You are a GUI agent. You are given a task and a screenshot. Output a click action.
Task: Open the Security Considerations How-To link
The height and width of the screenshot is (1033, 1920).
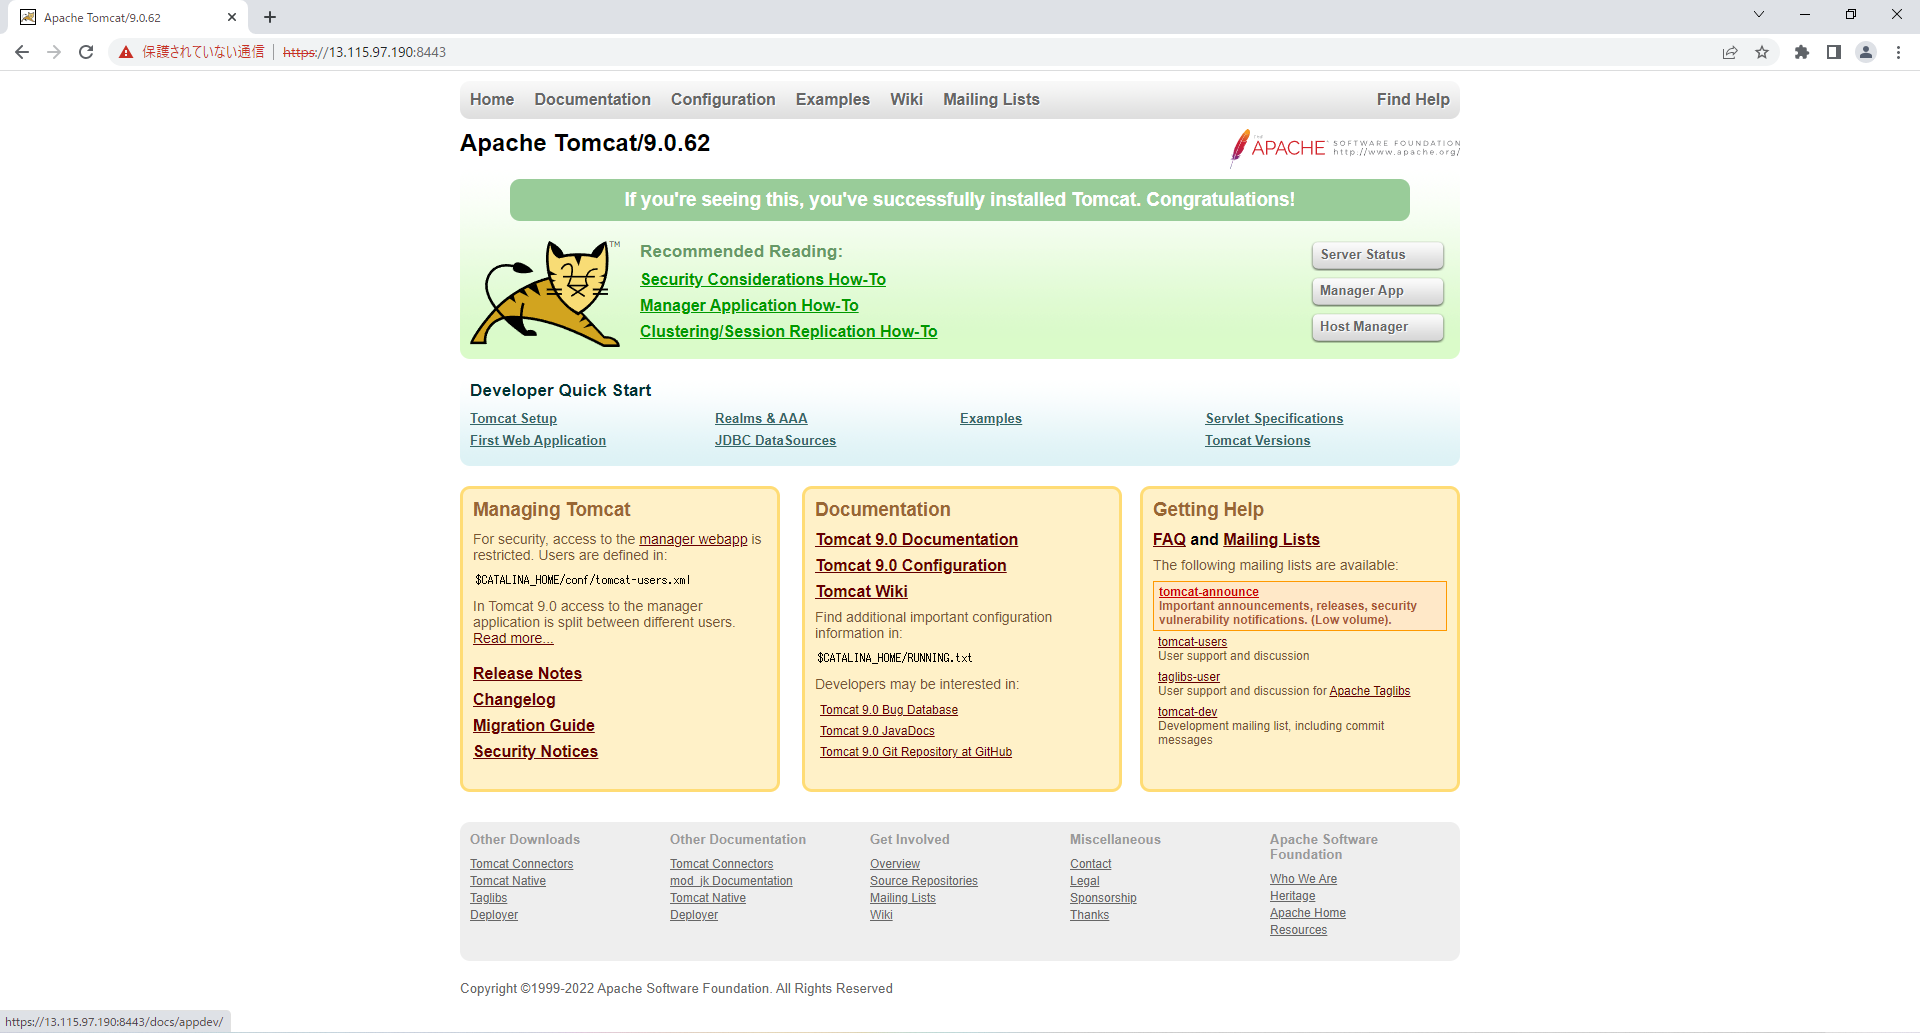[762, 279]
